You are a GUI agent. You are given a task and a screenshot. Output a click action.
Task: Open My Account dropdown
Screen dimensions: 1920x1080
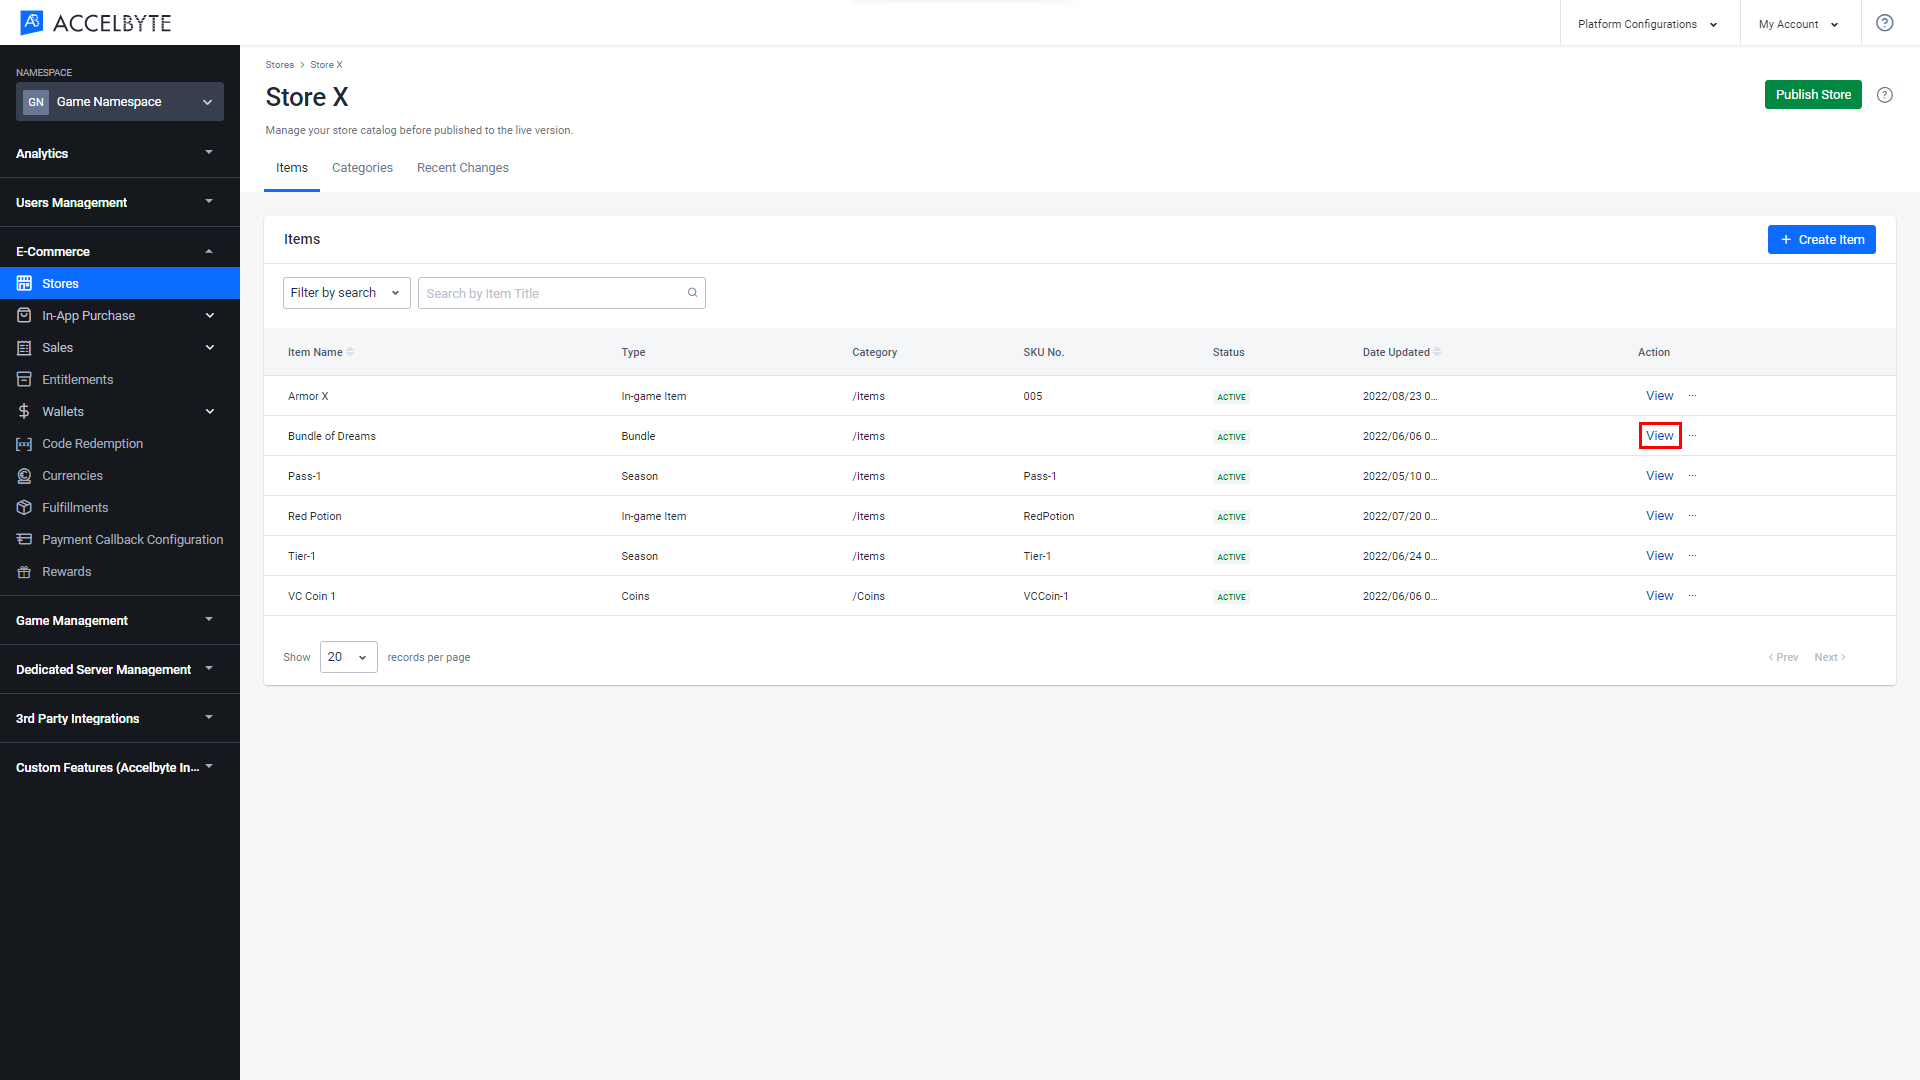(1799, 24)
